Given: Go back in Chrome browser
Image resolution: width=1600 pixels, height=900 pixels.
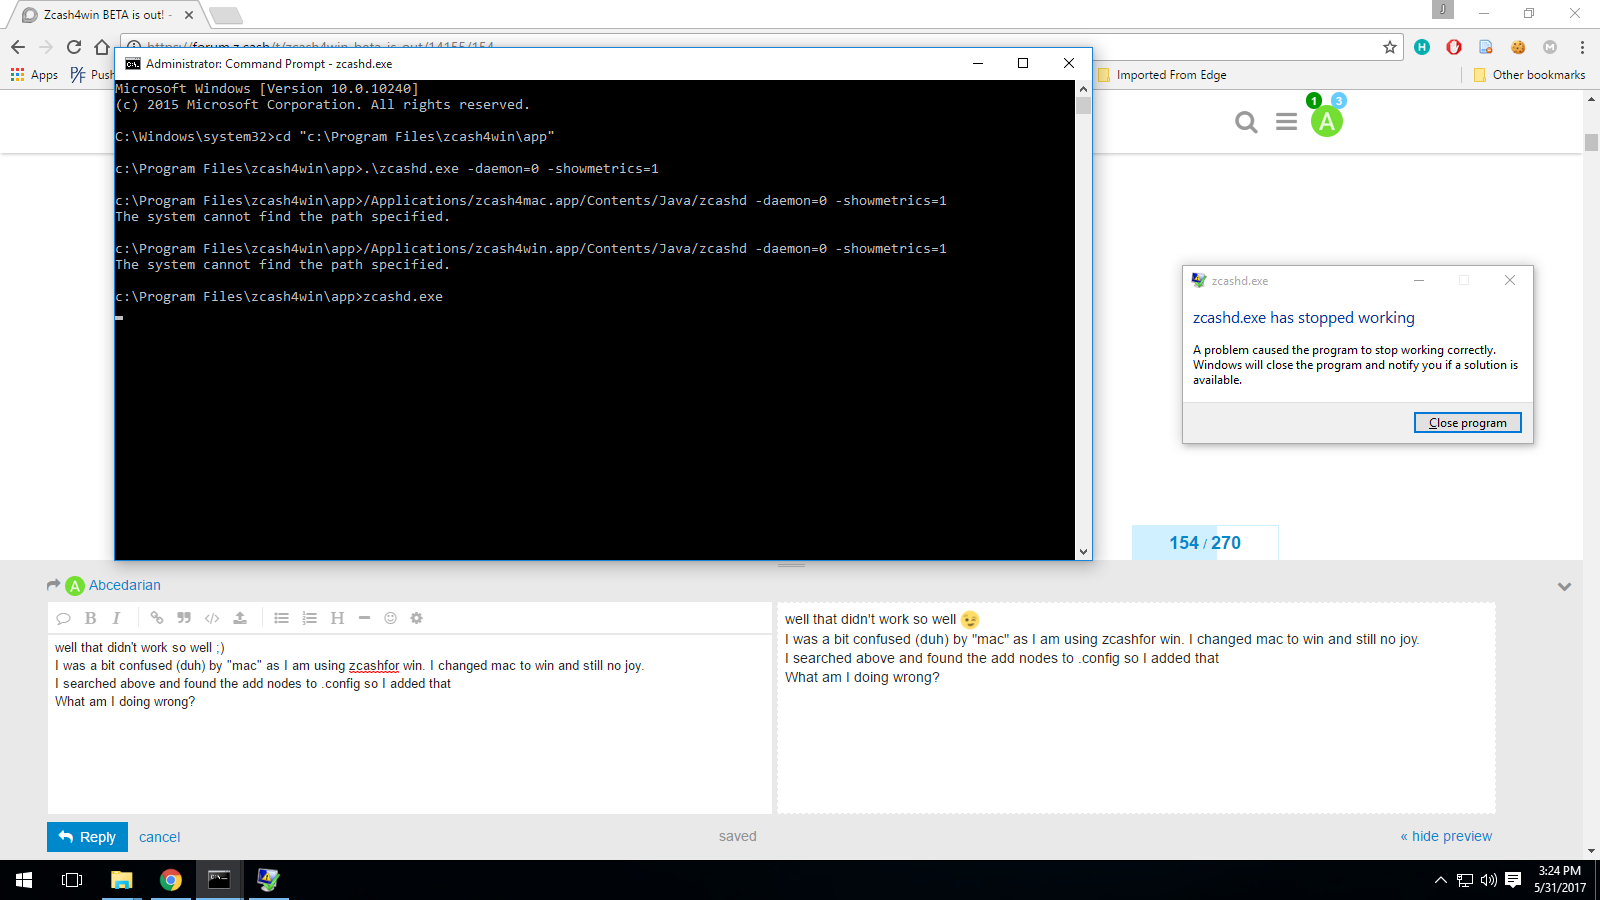Looking at the screenshot, I should (x=18, y=47).
